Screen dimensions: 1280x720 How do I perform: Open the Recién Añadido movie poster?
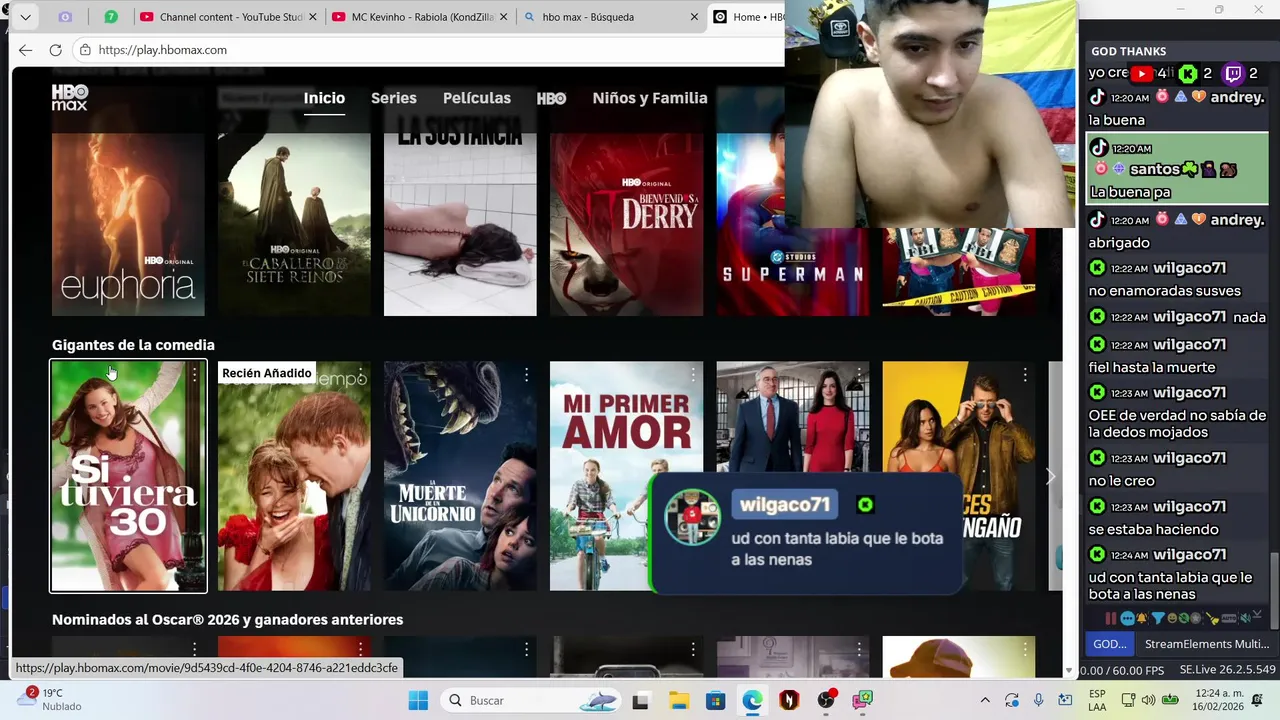(294, 476)
